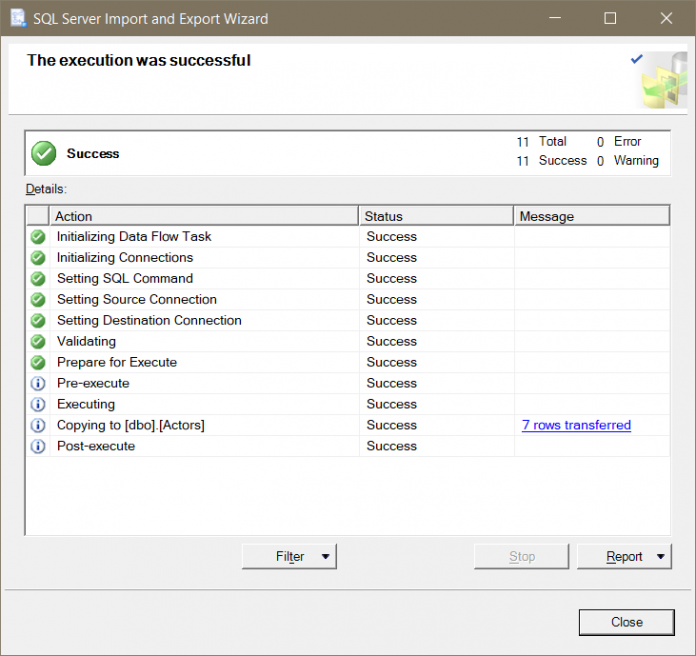Click the wizard icon in the title bar
Viewport: 696px width, 656px height.
tap(17, 18)
